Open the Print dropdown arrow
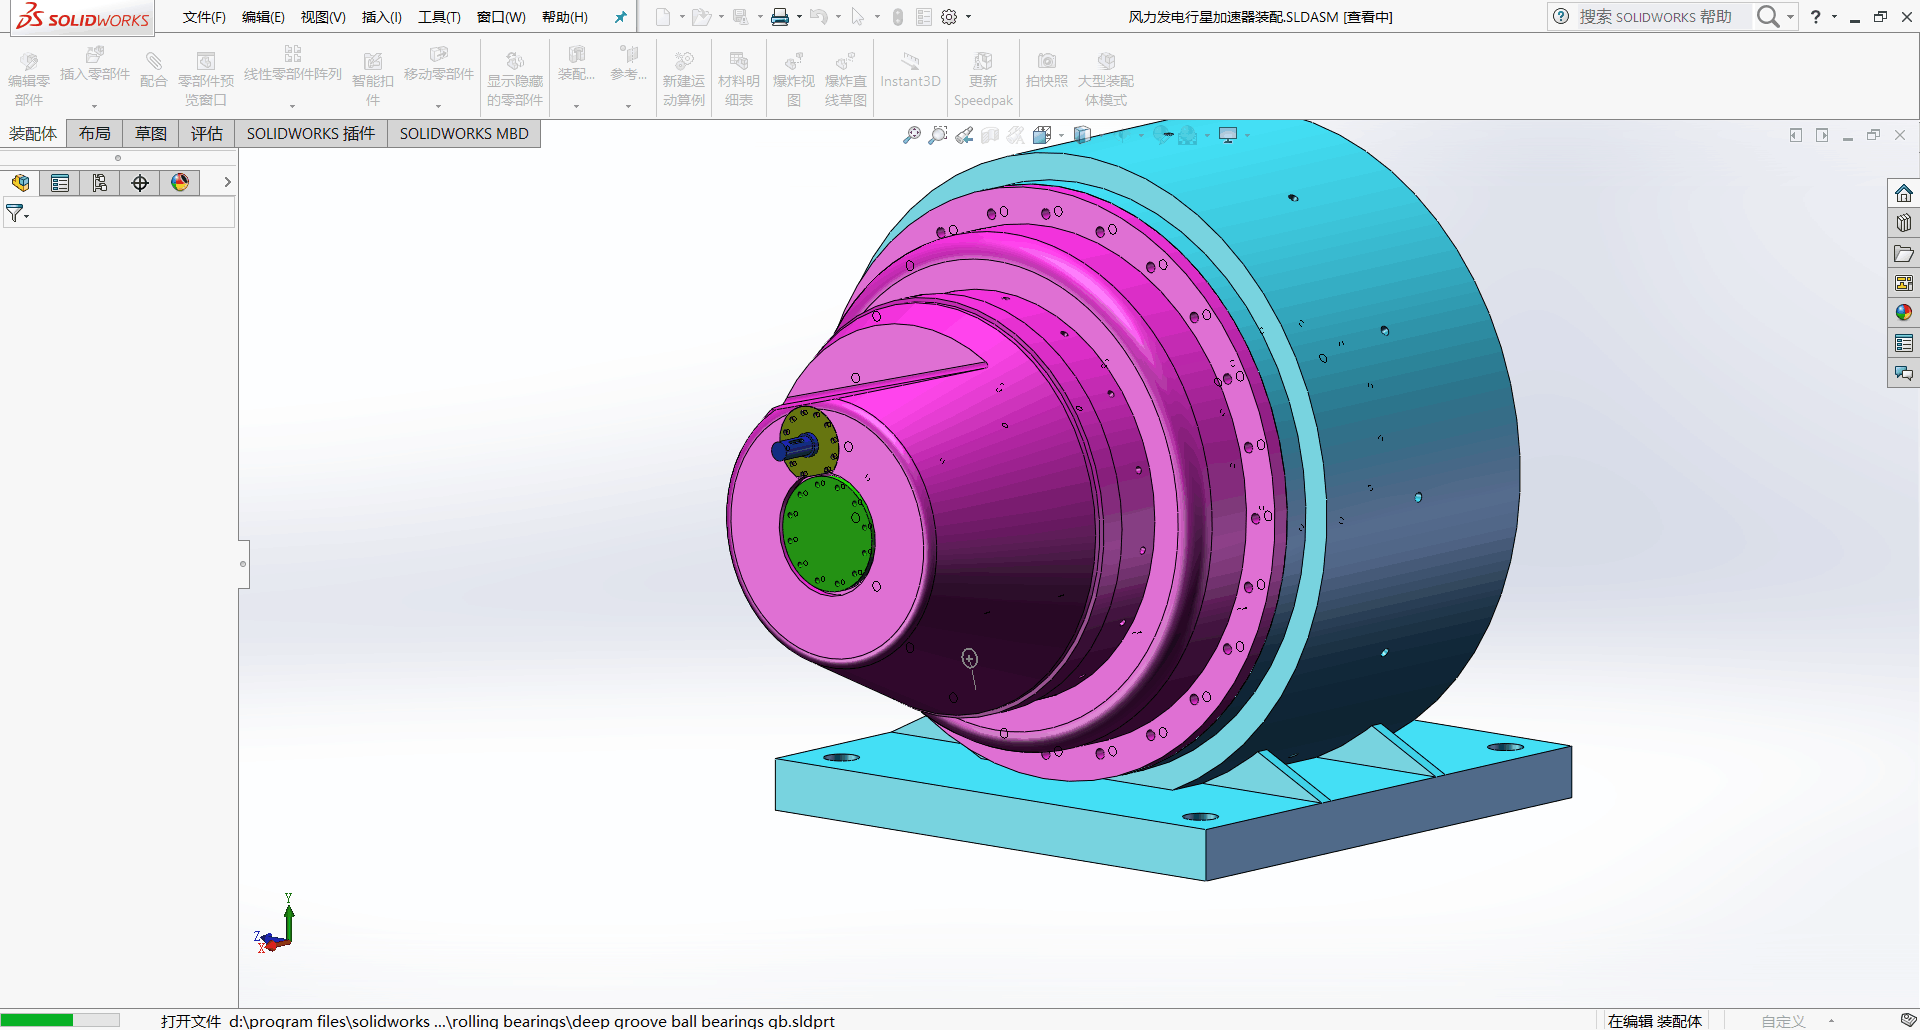Image resolution: width=1920 pixels, height=1030 pixels. [x=799, y=17]
